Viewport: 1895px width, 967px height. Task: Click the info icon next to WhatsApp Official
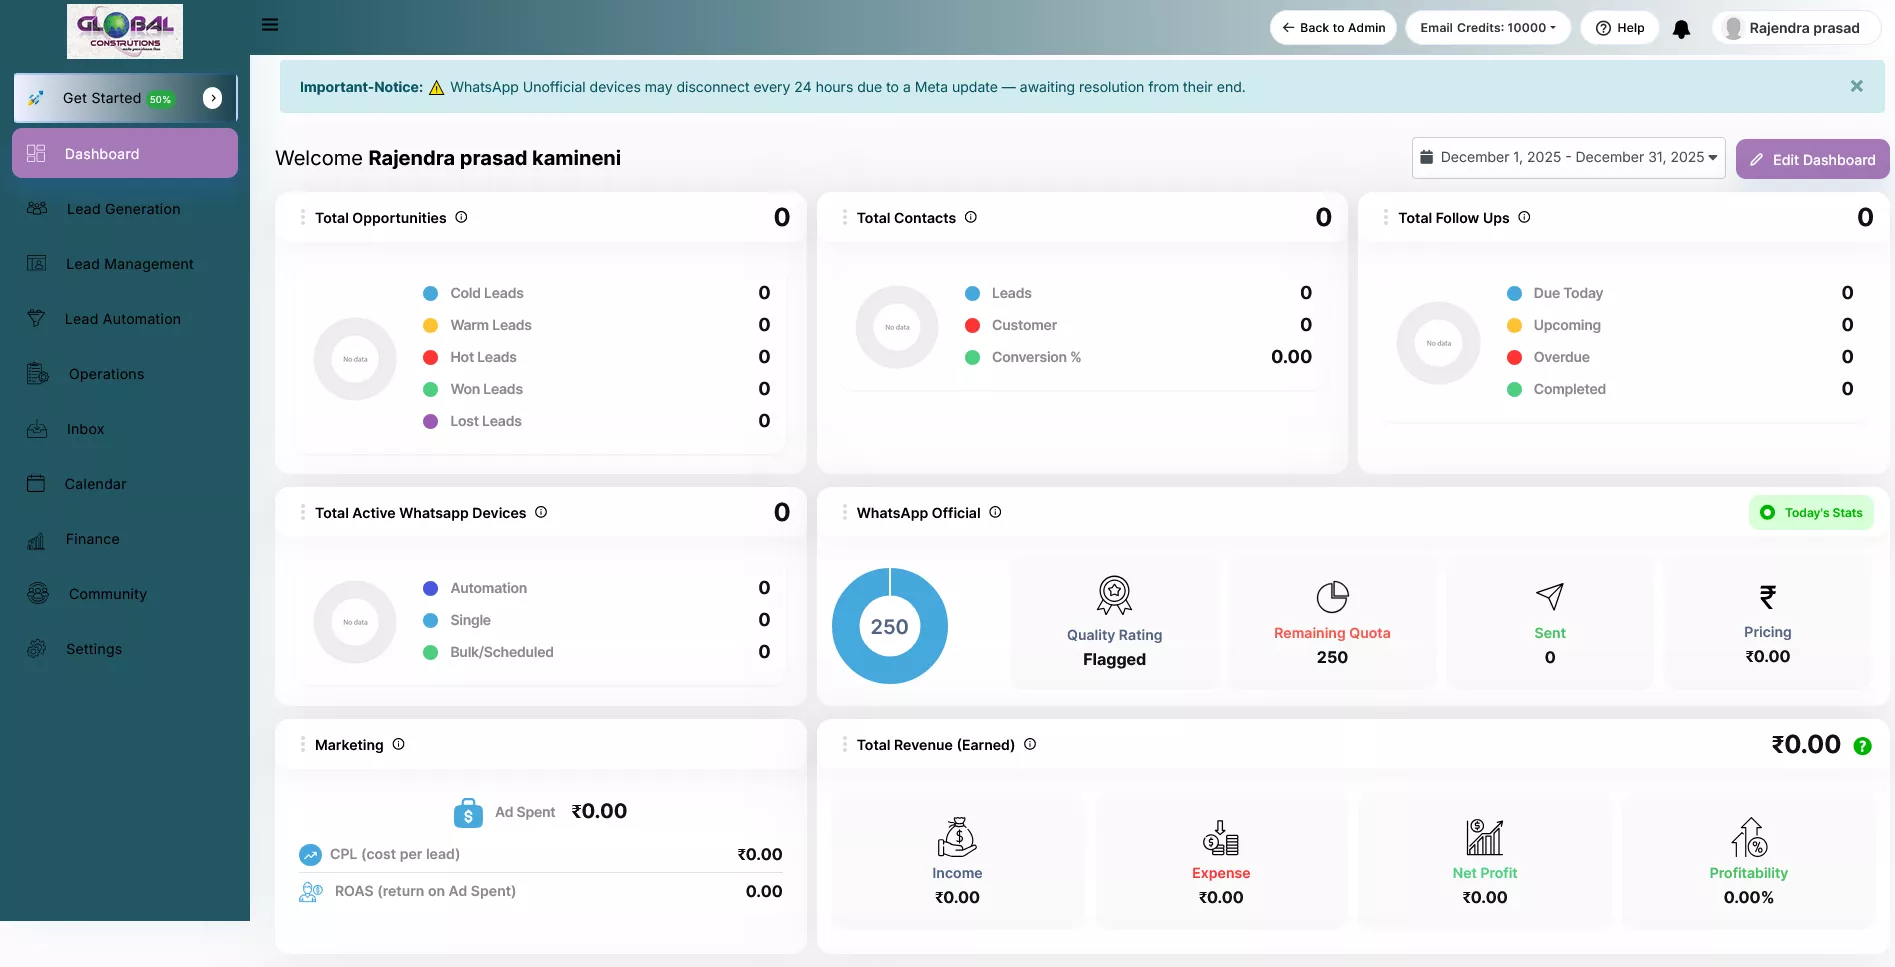click(995, 512)
